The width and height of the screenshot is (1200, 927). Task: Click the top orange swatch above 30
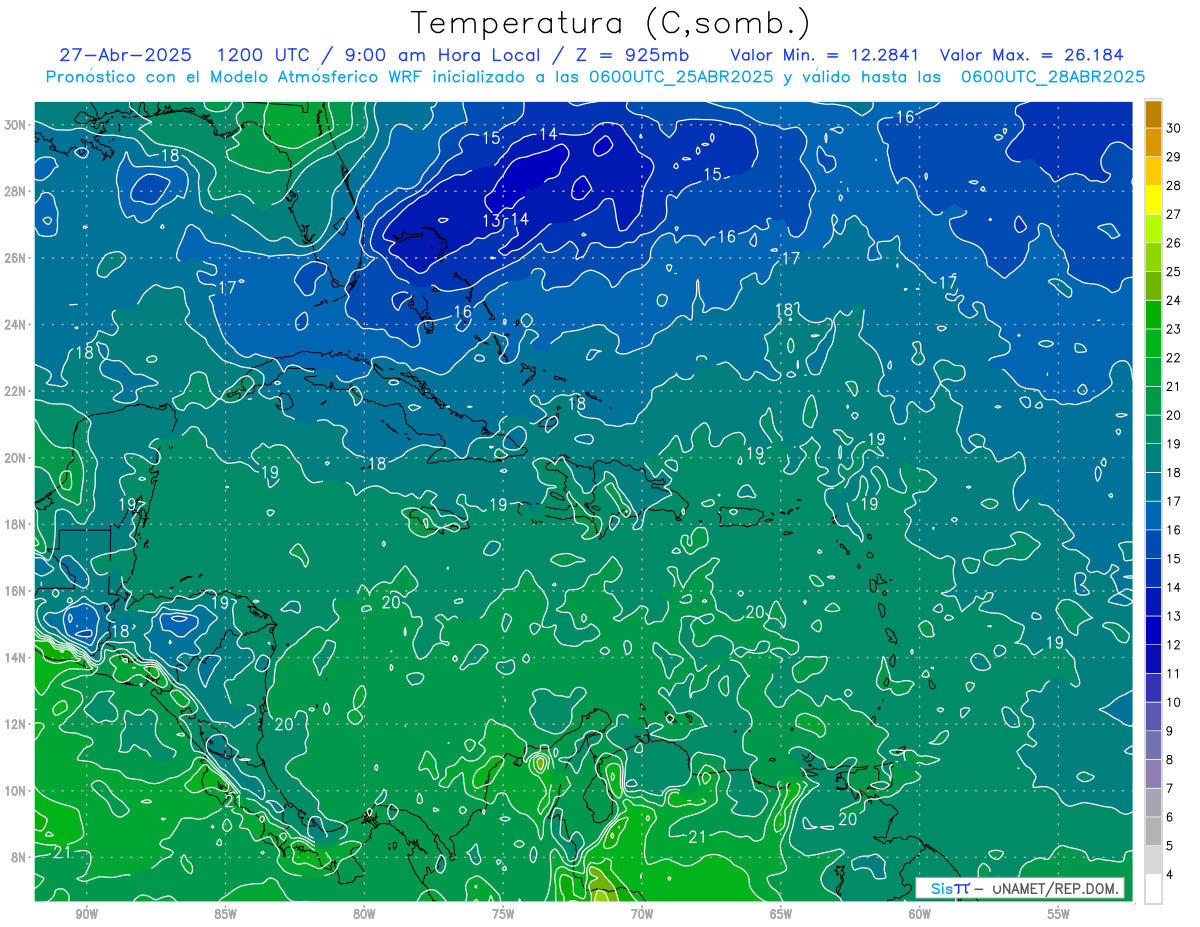coord(1153,113)
